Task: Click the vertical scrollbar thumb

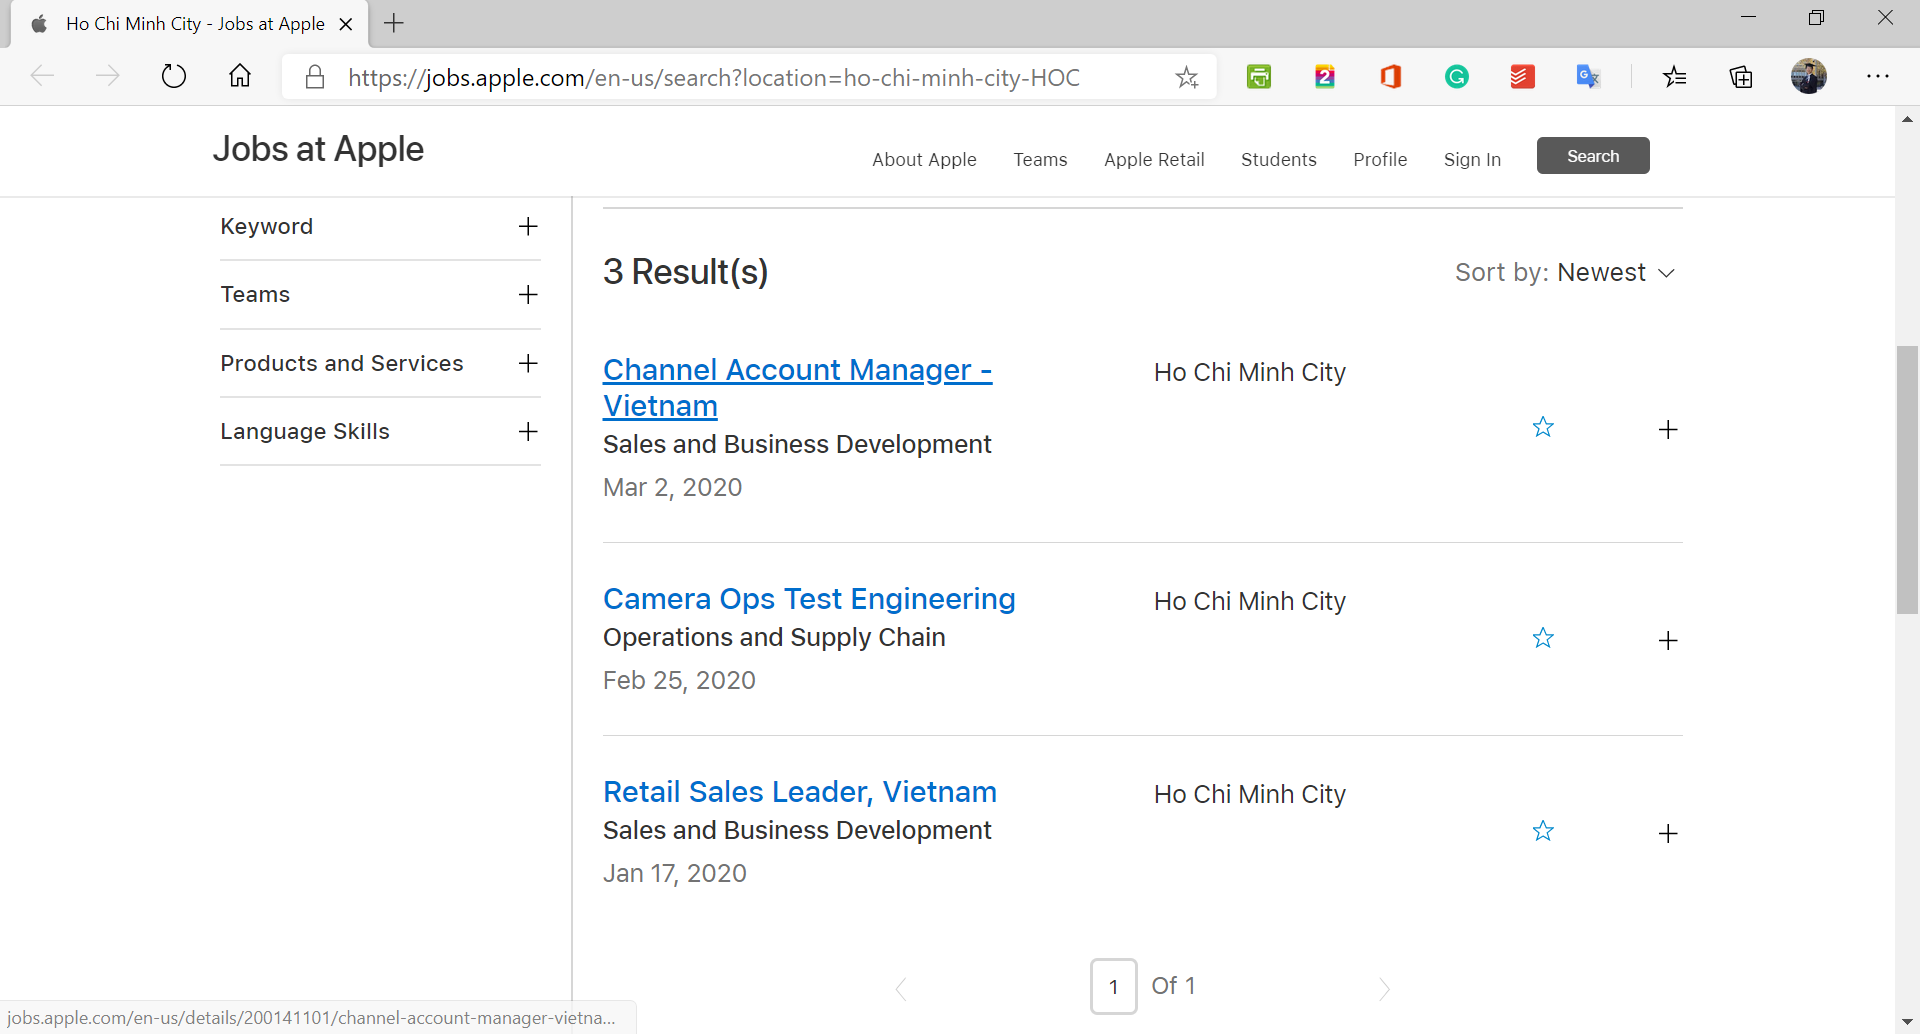Action: coord(1907,480)
